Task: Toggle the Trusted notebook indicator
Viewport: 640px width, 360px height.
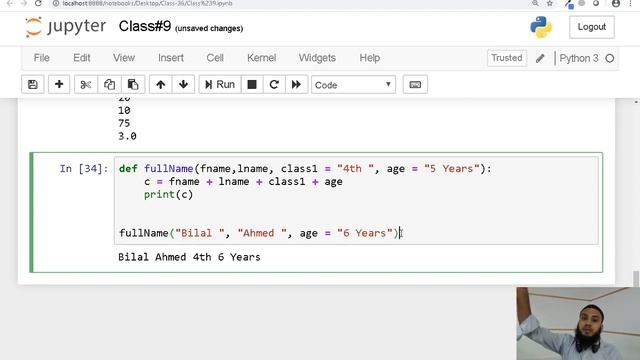Action: (507, 58)
